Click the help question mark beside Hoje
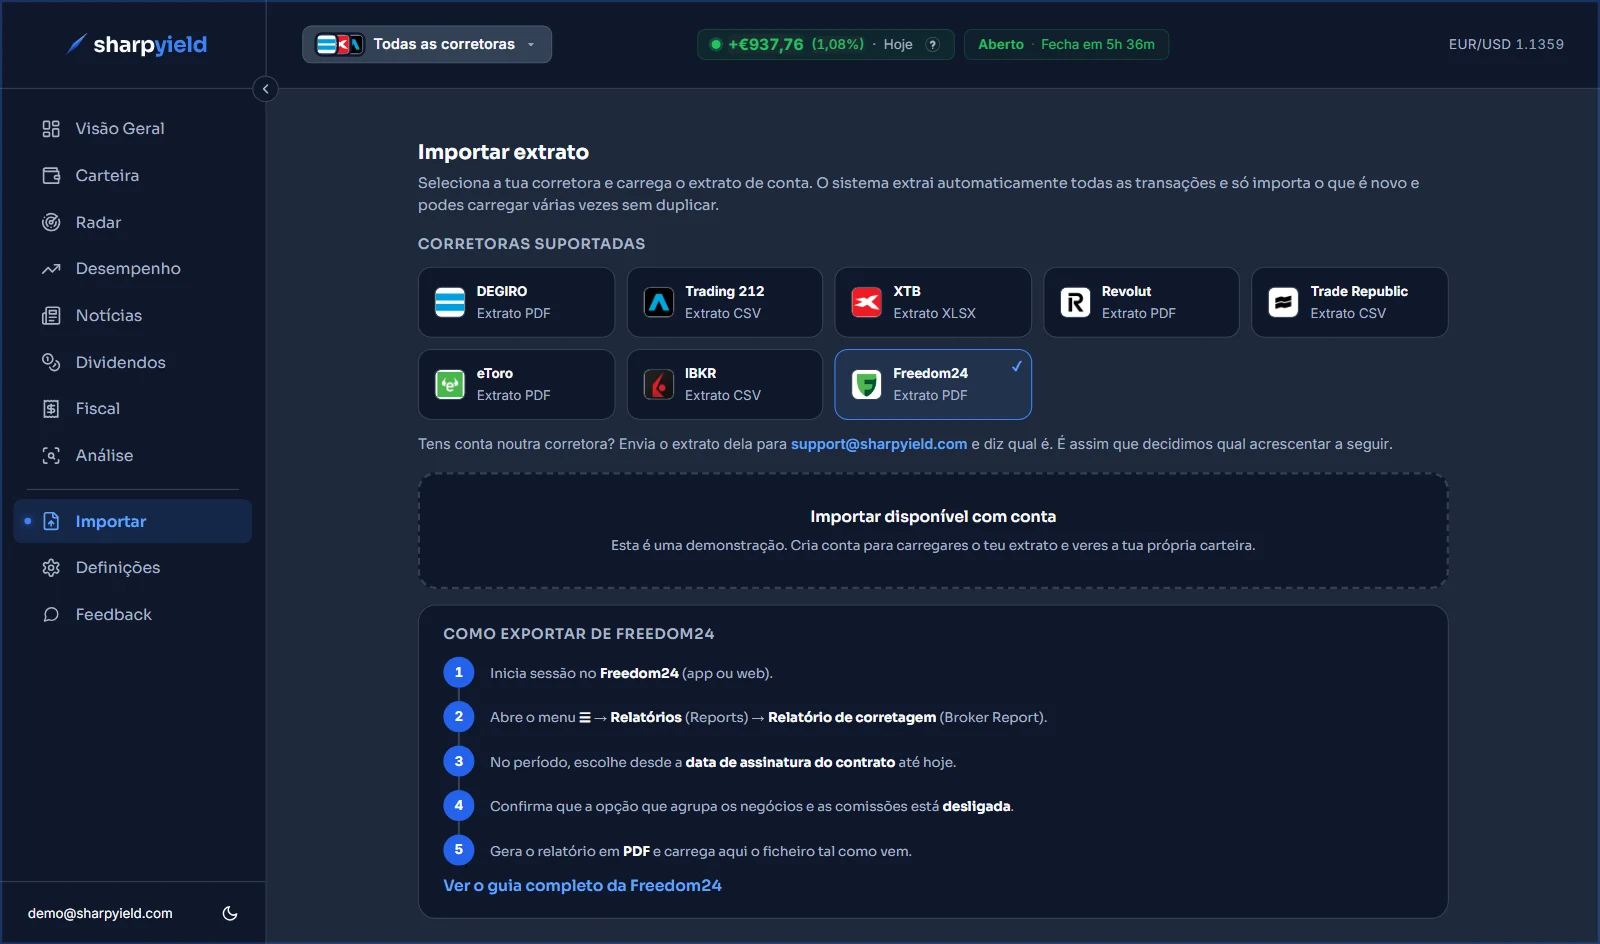Viewport: 1600px width, 944px height. [932, 44]
